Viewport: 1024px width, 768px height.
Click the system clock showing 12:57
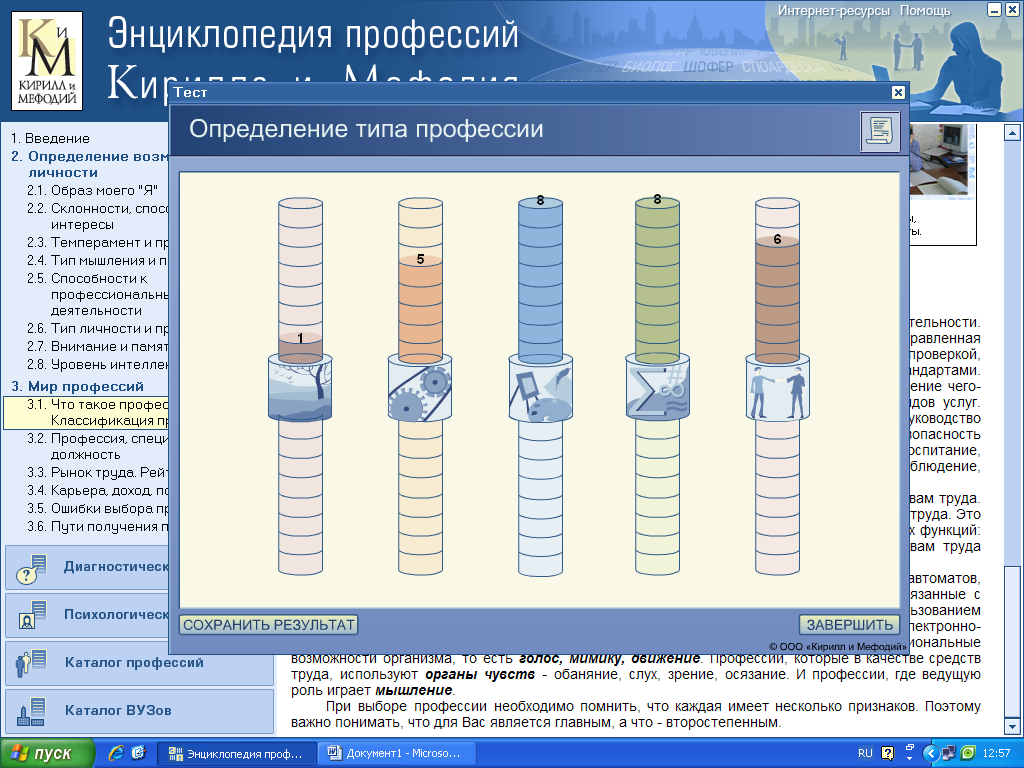(x=996, y=754)
